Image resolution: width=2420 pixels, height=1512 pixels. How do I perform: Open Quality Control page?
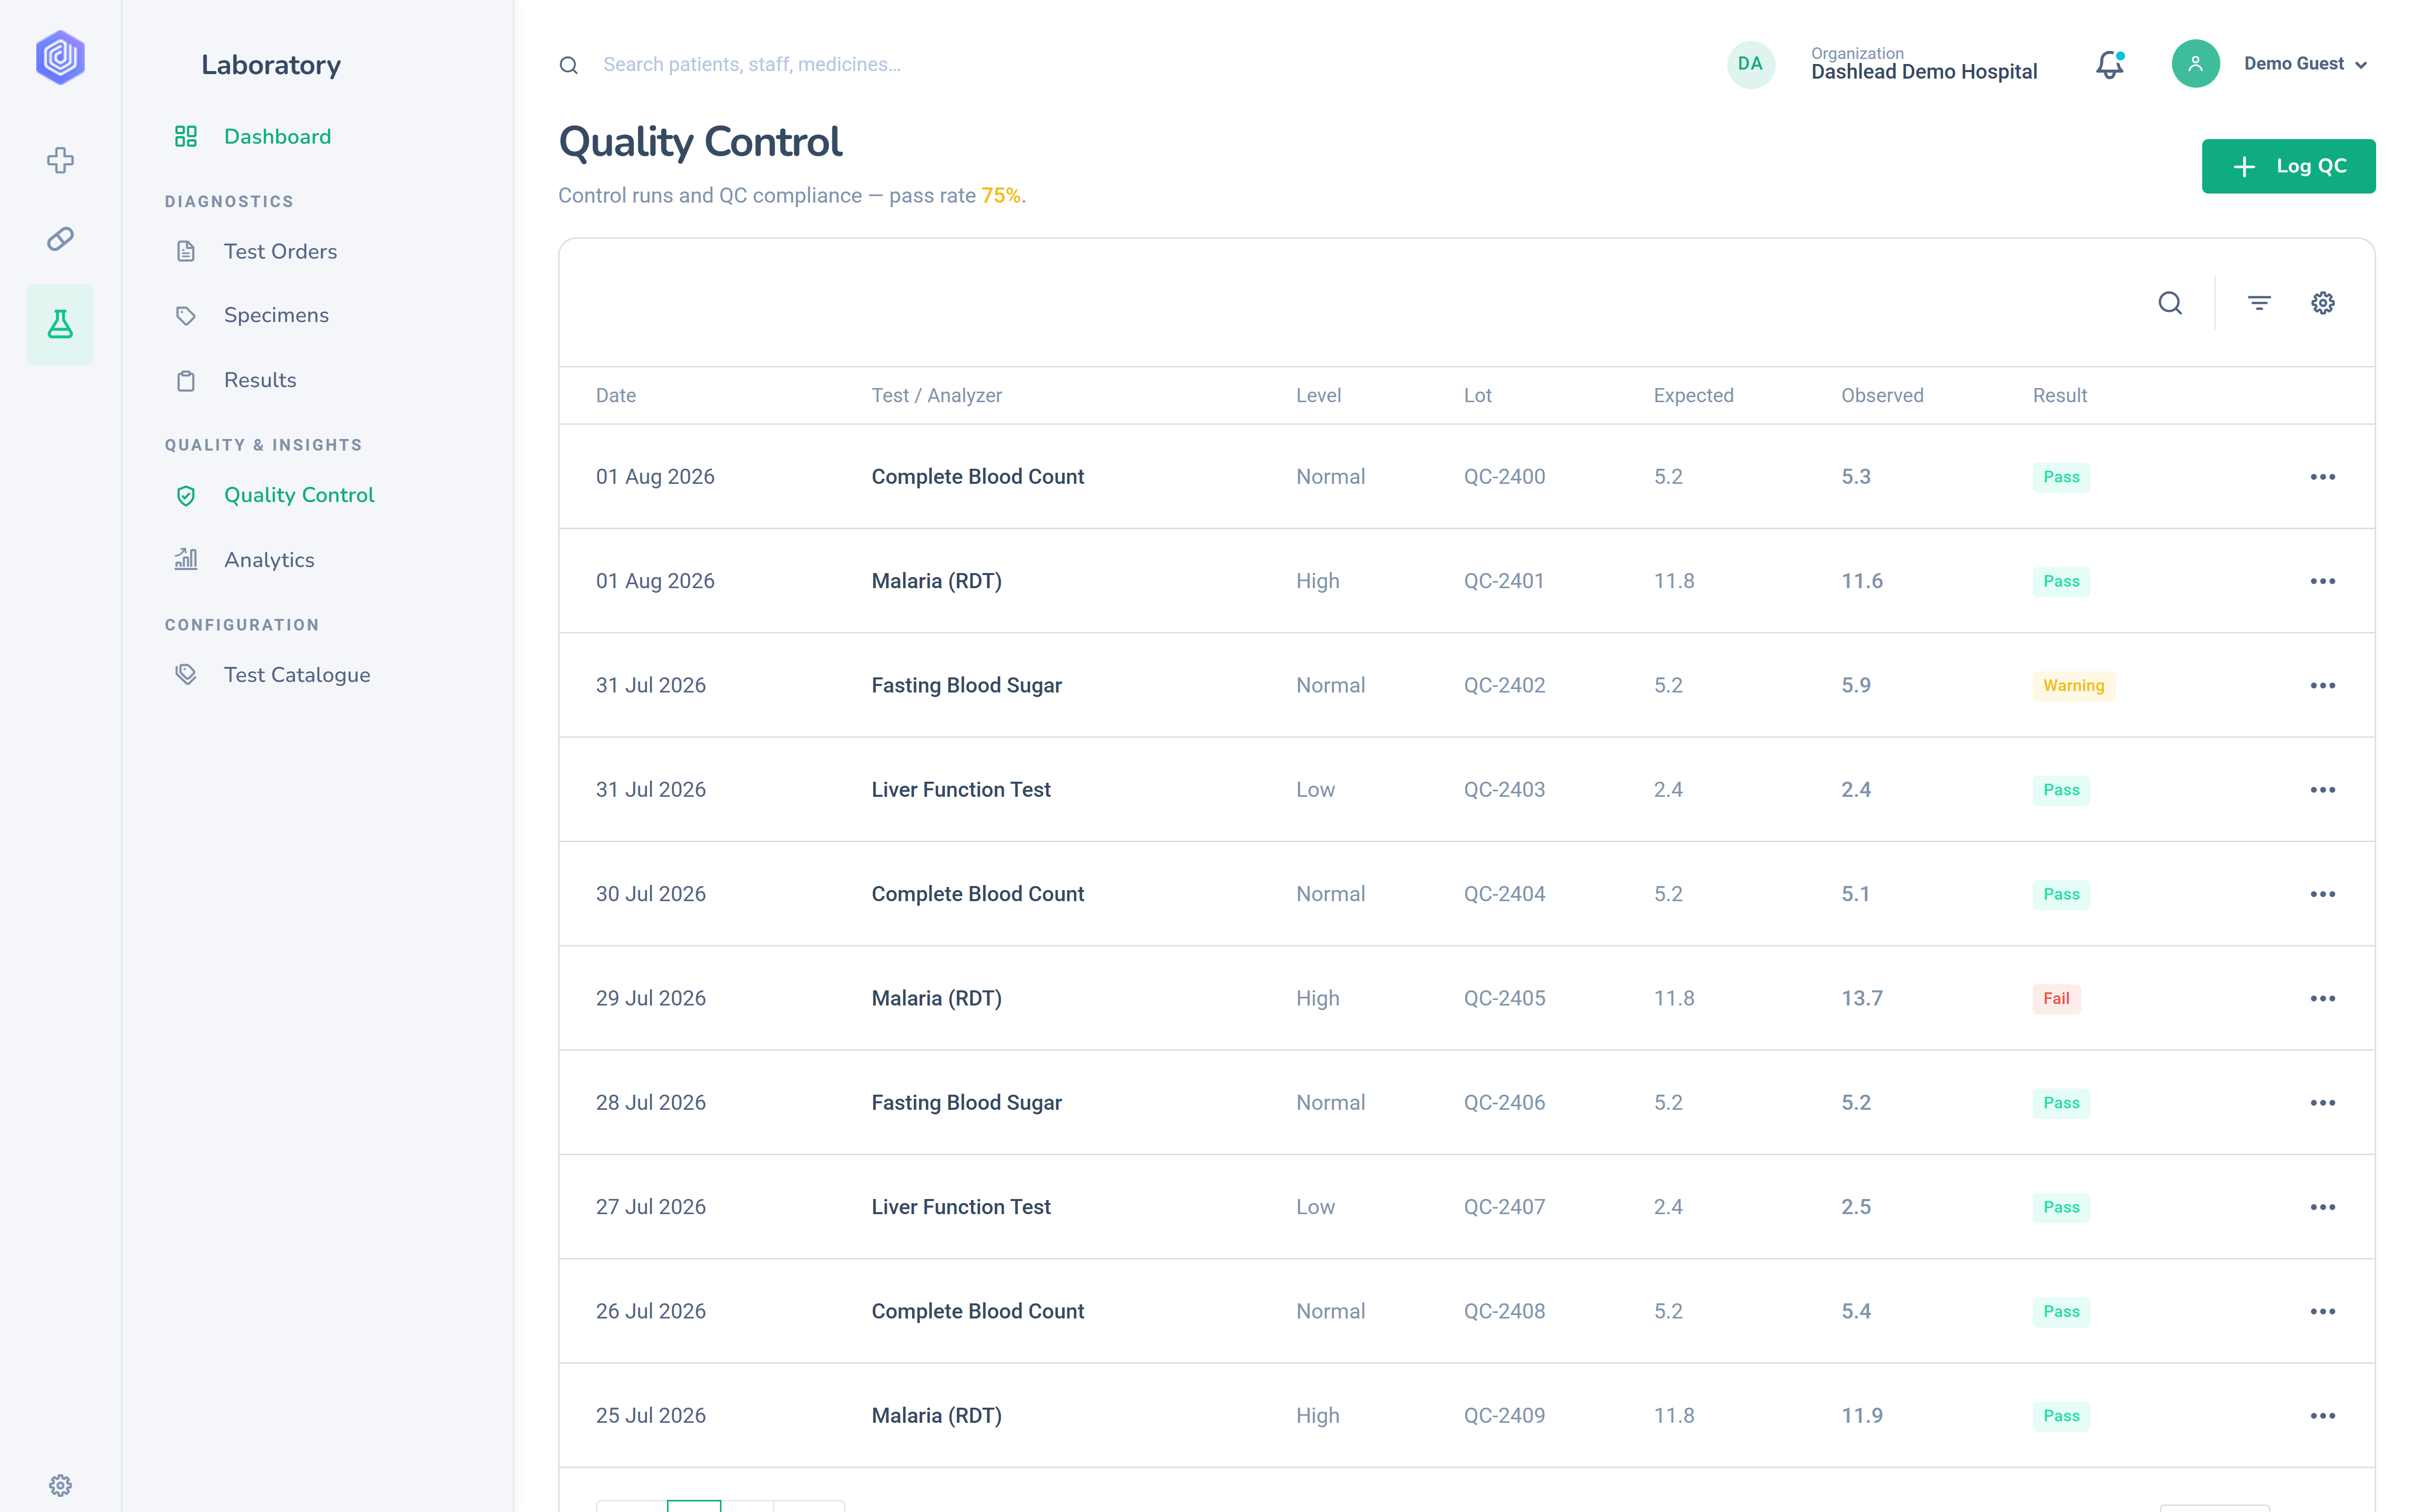pyautogui.click(x=299, y=495)
